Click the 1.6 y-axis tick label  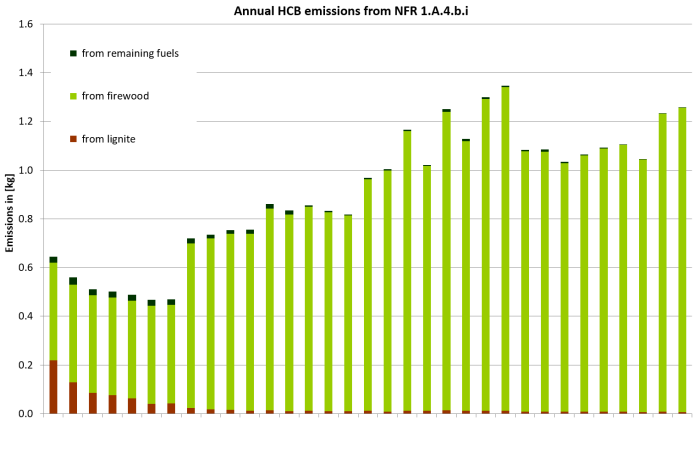[x=26, y=24]
